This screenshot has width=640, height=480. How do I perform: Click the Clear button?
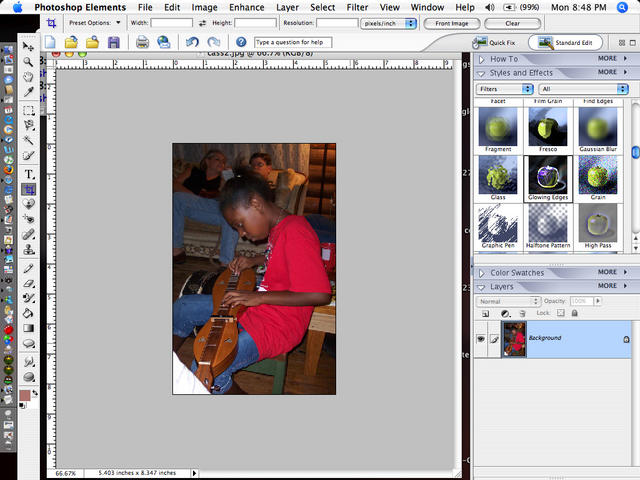click(x=513, y=24)
